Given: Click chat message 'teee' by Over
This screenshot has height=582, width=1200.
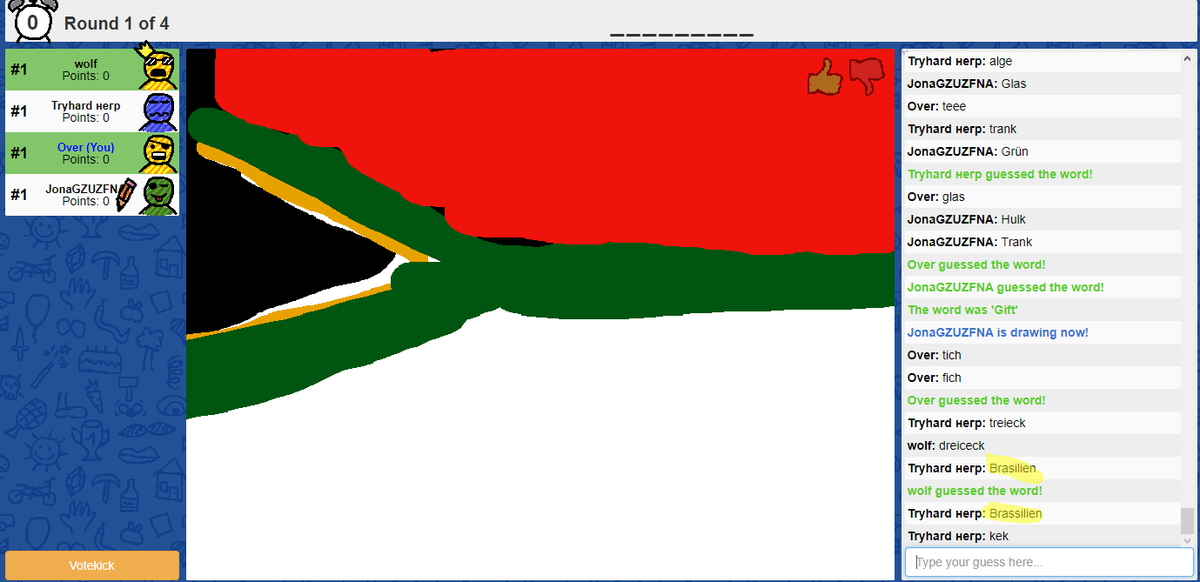Looking at the screenshot, I should (954, 106).
